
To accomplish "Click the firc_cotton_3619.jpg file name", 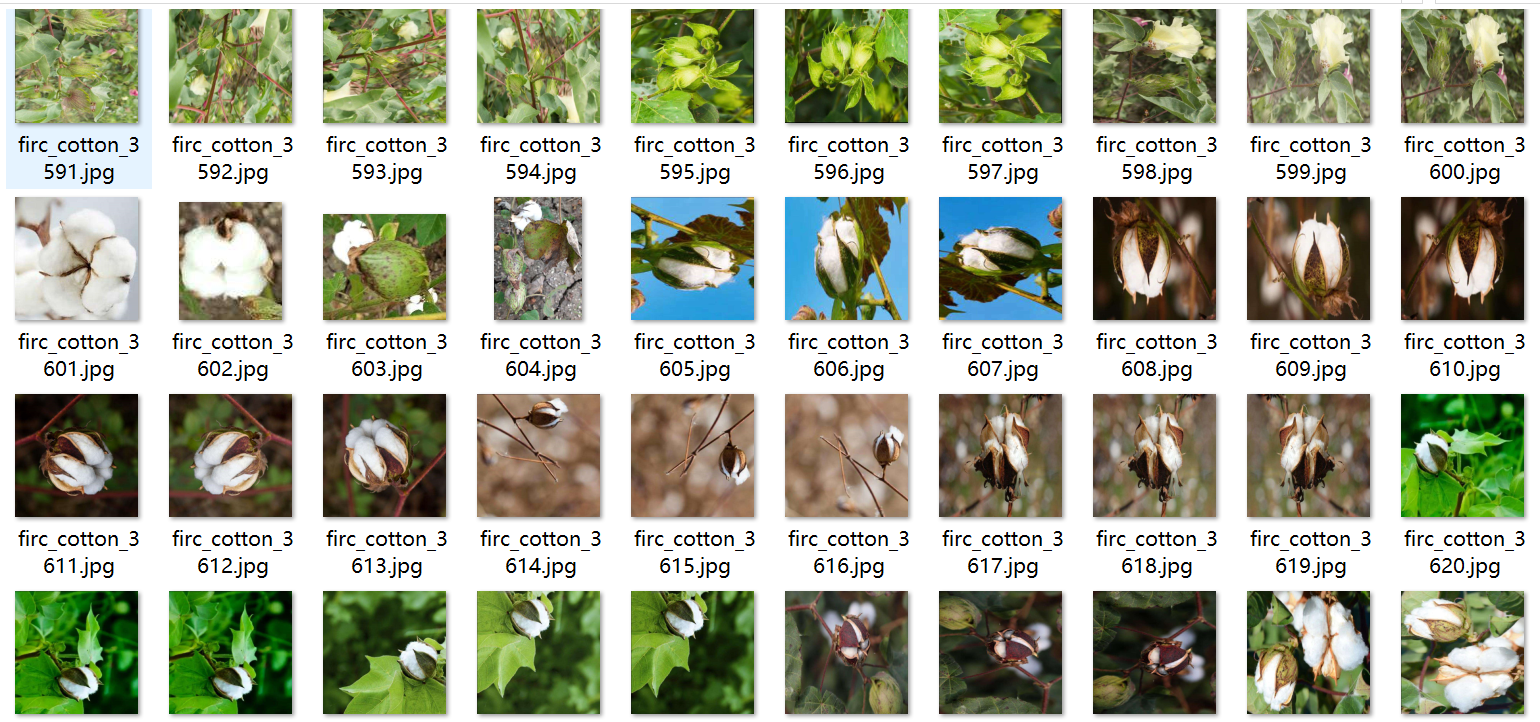I will pyautogui.click(x=1310, y=553).
